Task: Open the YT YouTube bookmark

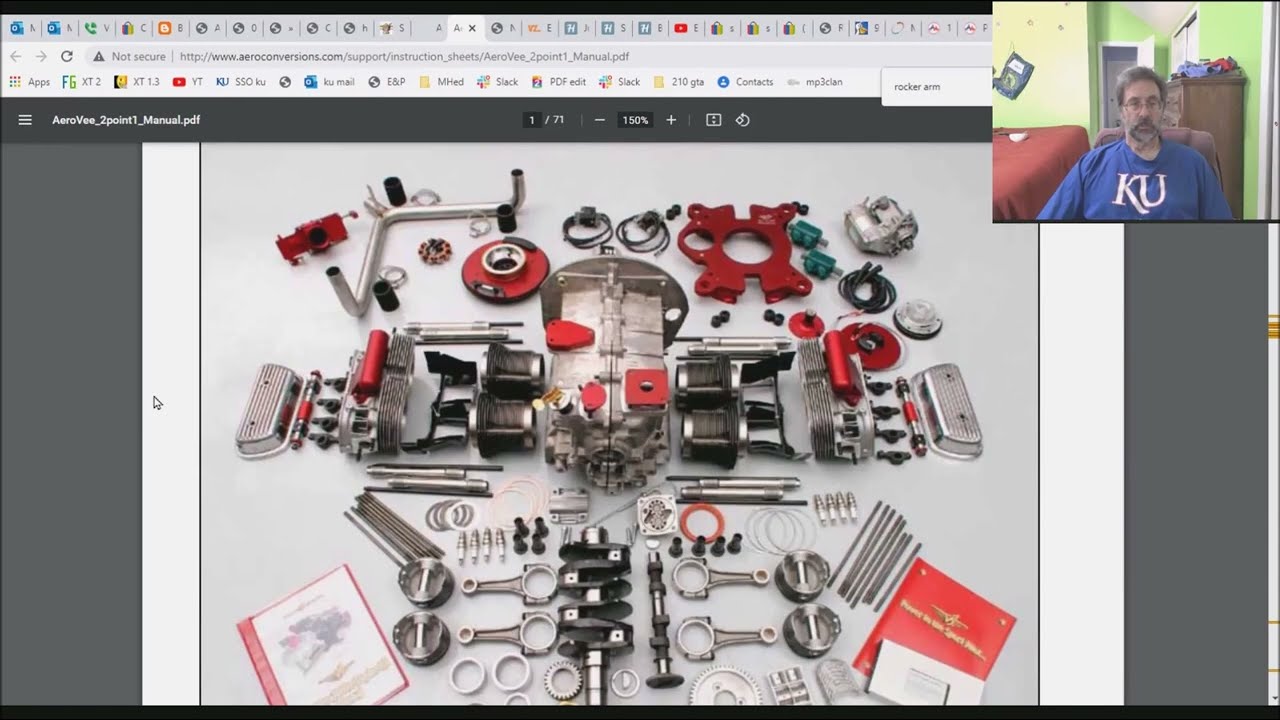Action: (188, 82)
